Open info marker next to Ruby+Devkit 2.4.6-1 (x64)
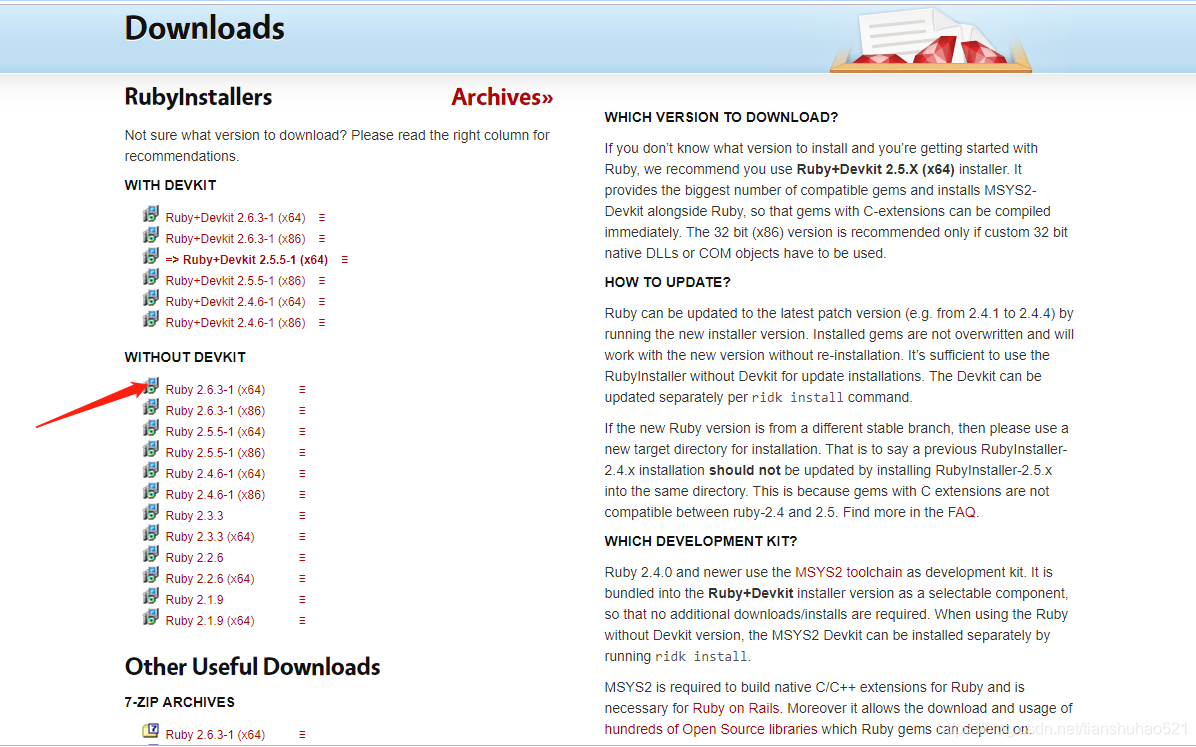 click(x=322, y=301)
